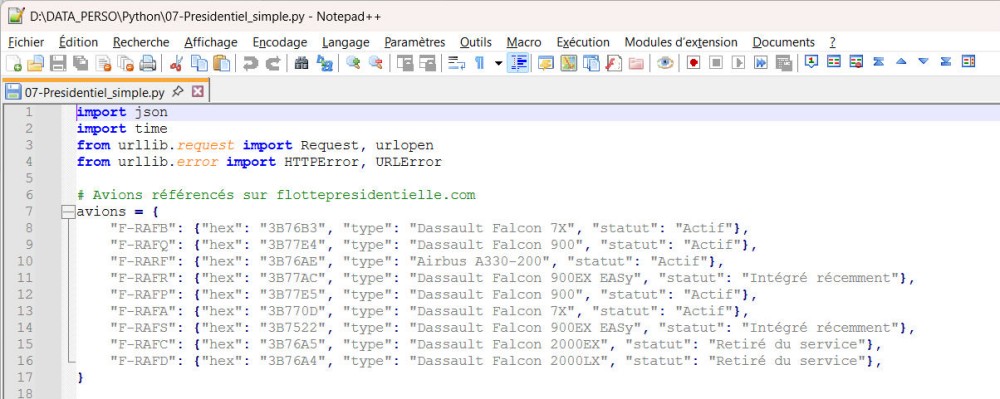1000x399 pixels.
Task: Toggle synchronized horizontal scrolling
Action: click(427, 62)
